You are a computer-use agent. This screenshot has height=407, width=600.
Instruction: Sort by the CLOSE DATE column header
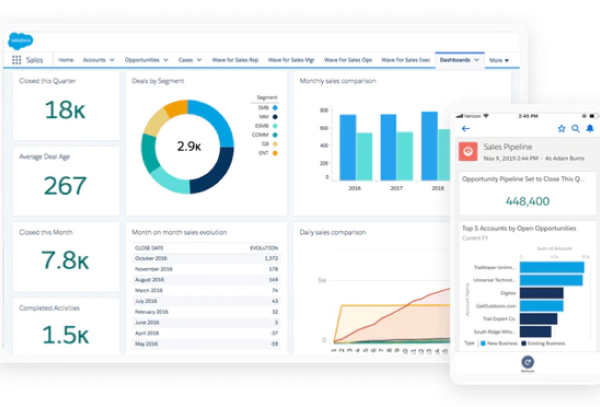click(149, 248)
